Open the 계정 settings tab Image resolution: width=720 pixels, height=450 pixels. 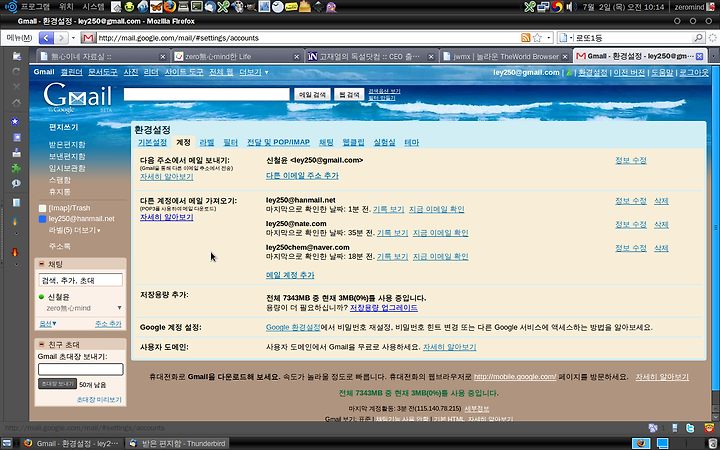[x=183, y=142]
